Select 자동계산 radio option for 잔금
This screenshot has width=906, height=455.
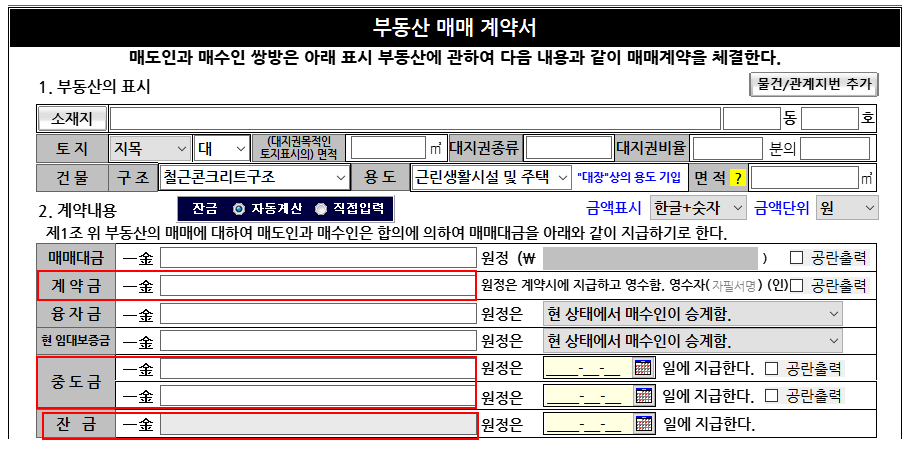[x=238, y=209]
